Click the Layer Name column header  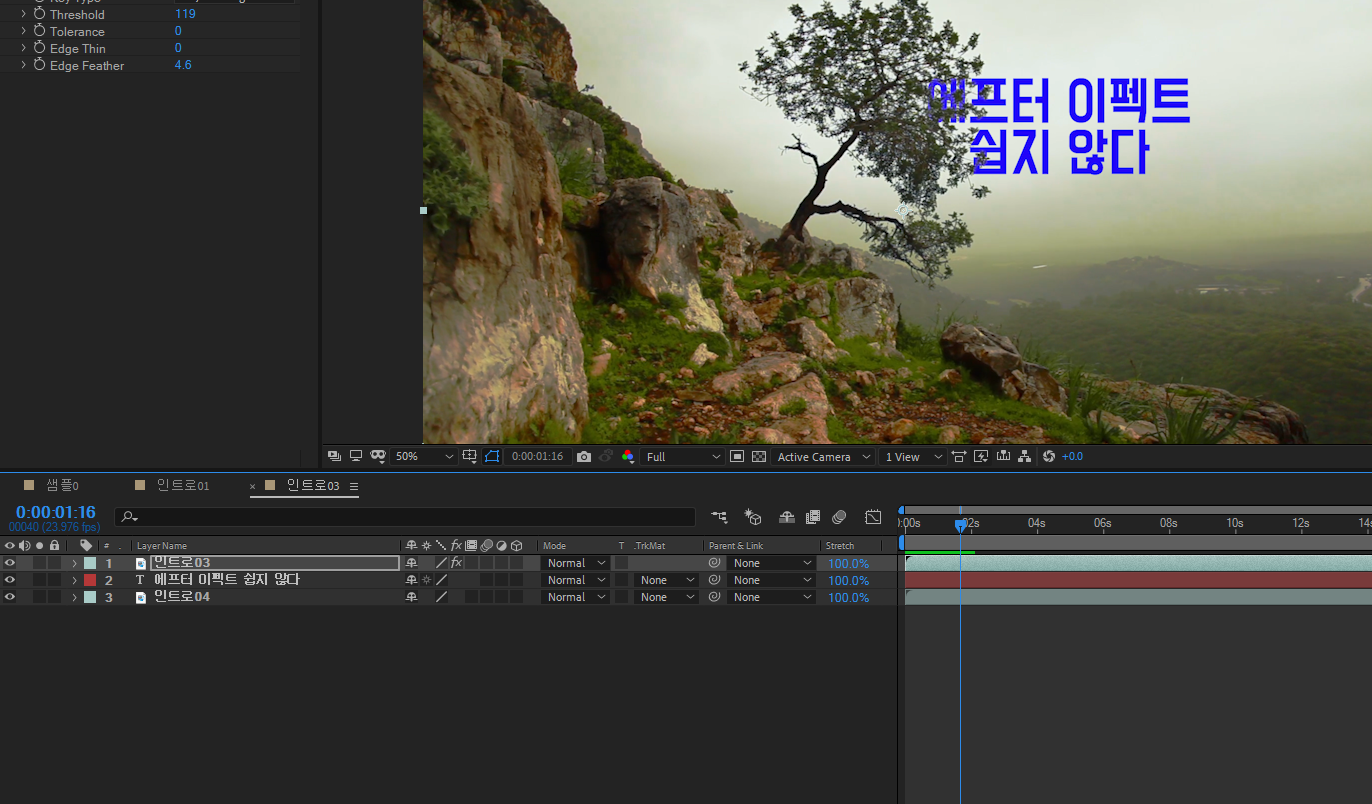pos(162,546)
